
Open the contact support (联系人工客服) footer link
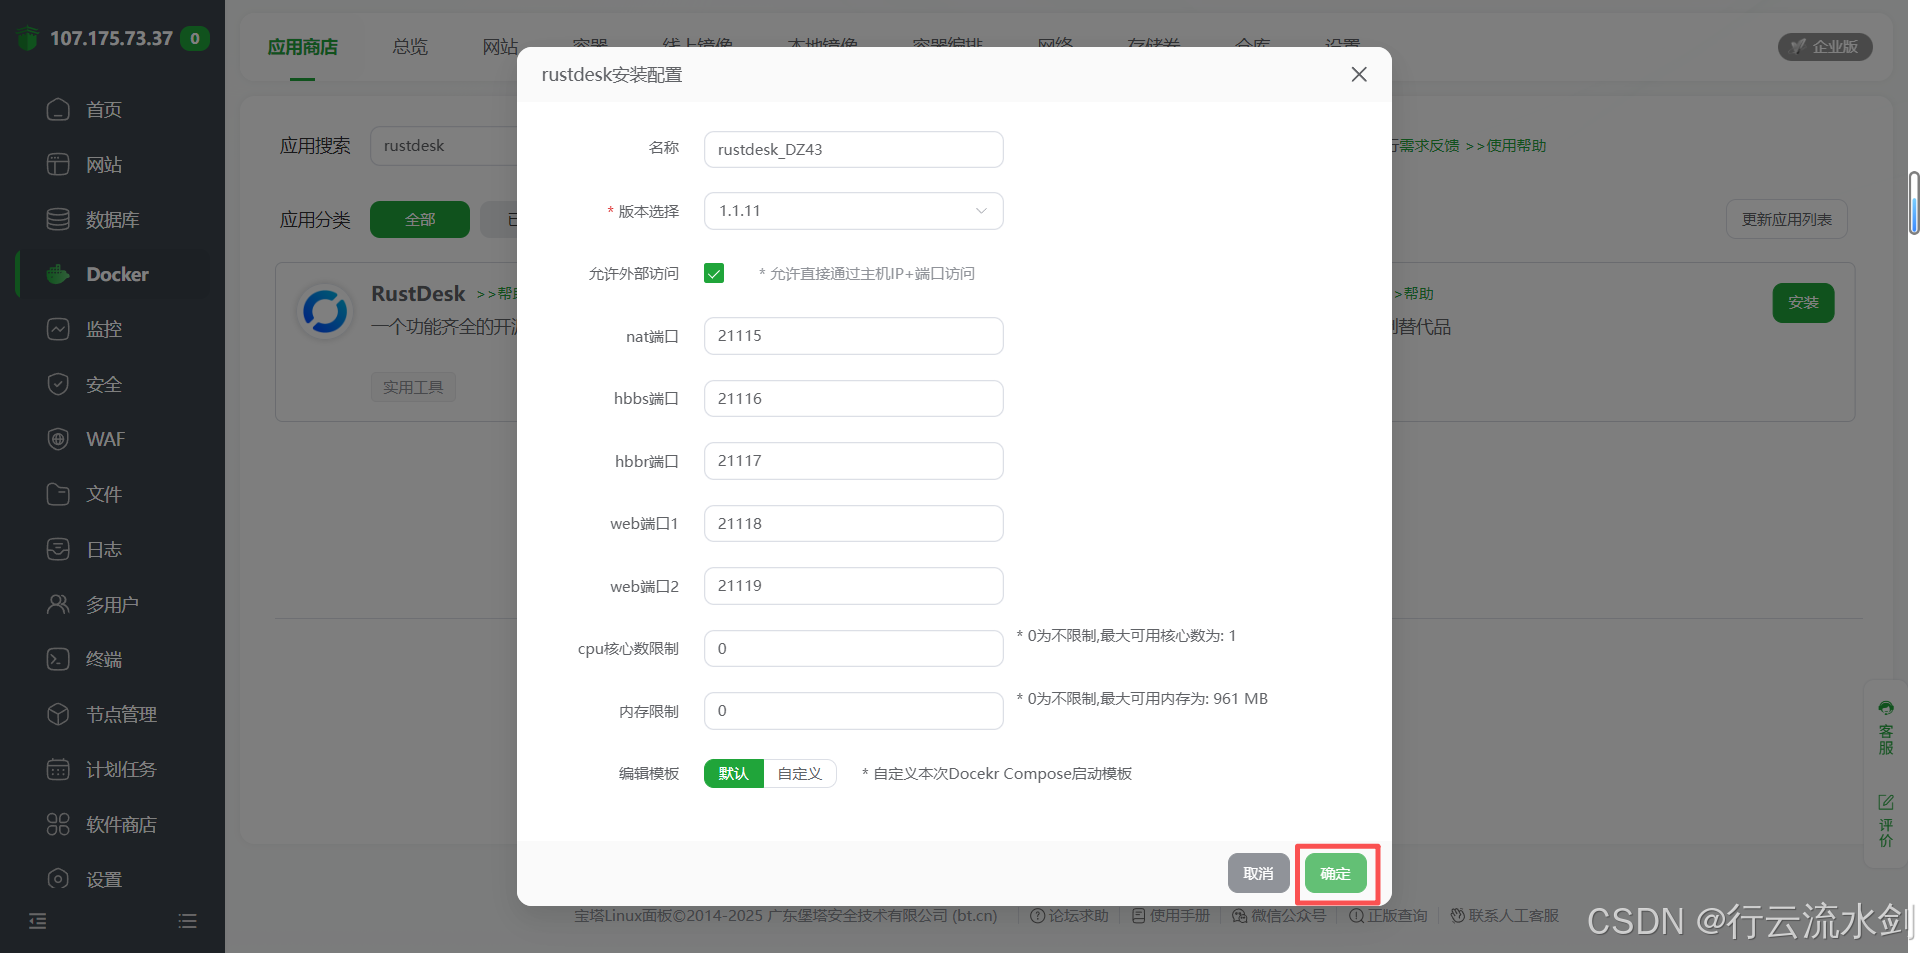tap(1505, 916)
